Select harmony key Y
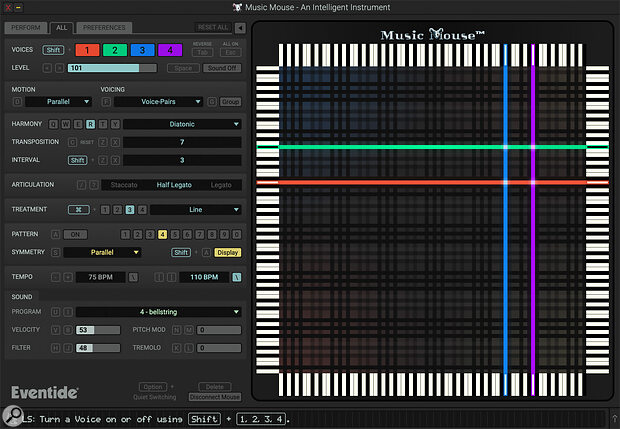Viewport: 620px width, 429px height. tap(115, 124)
